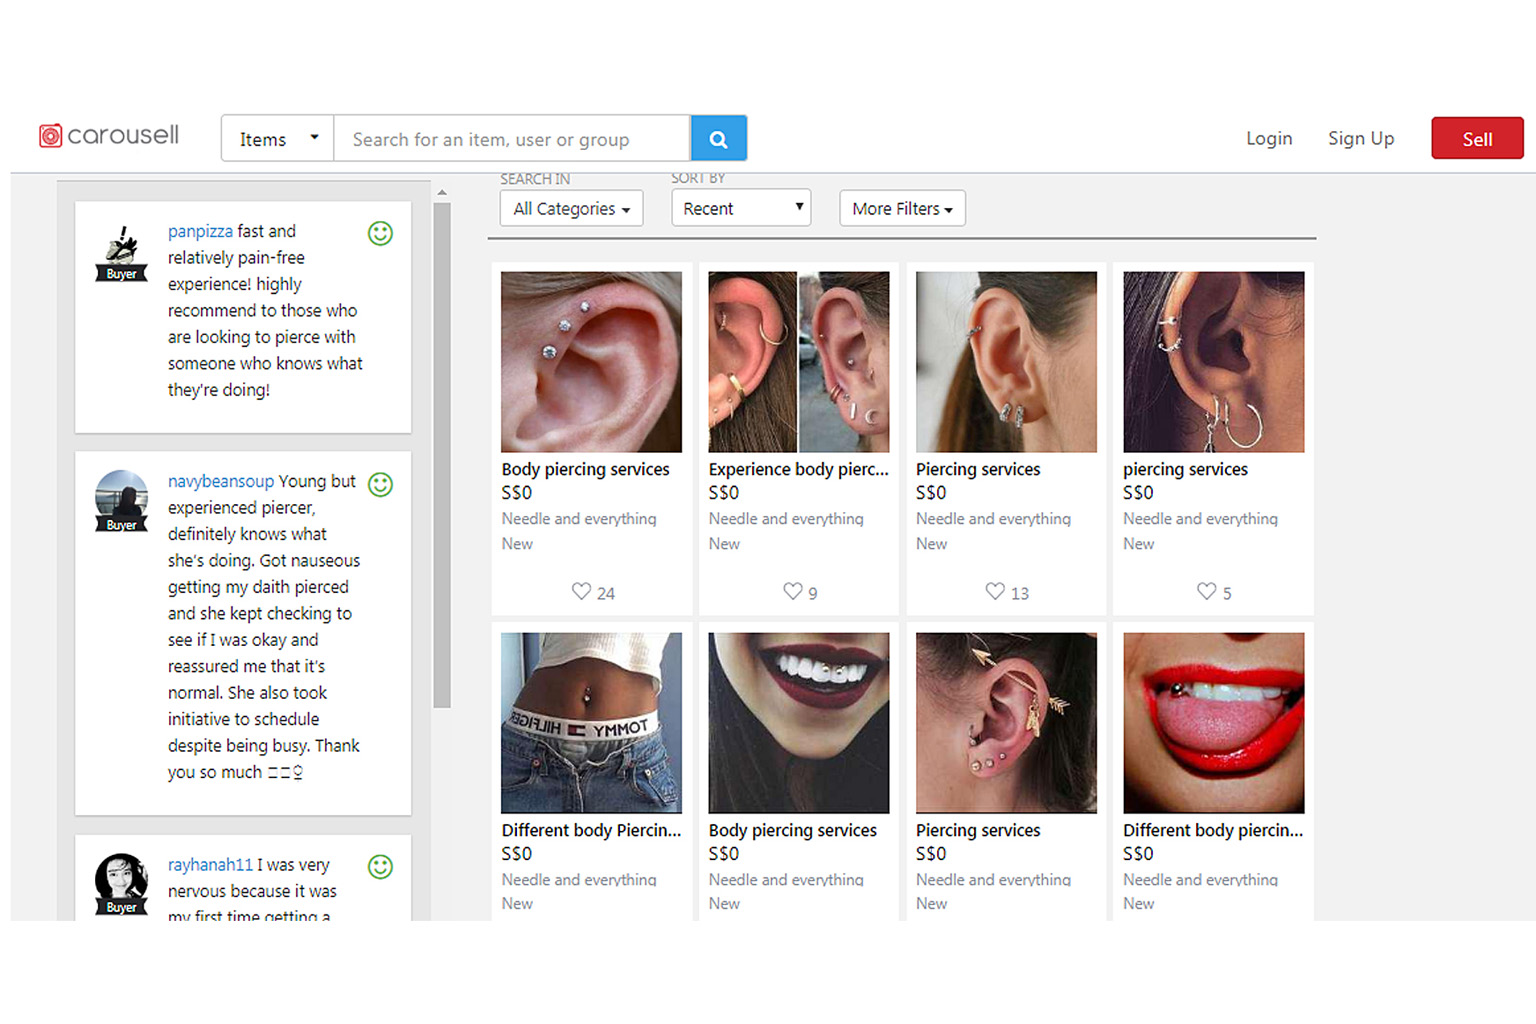Image resolution: width=1536 pixels, height=1024 pixels.
Task: Click the Login link
Action: click(1269, 138)
